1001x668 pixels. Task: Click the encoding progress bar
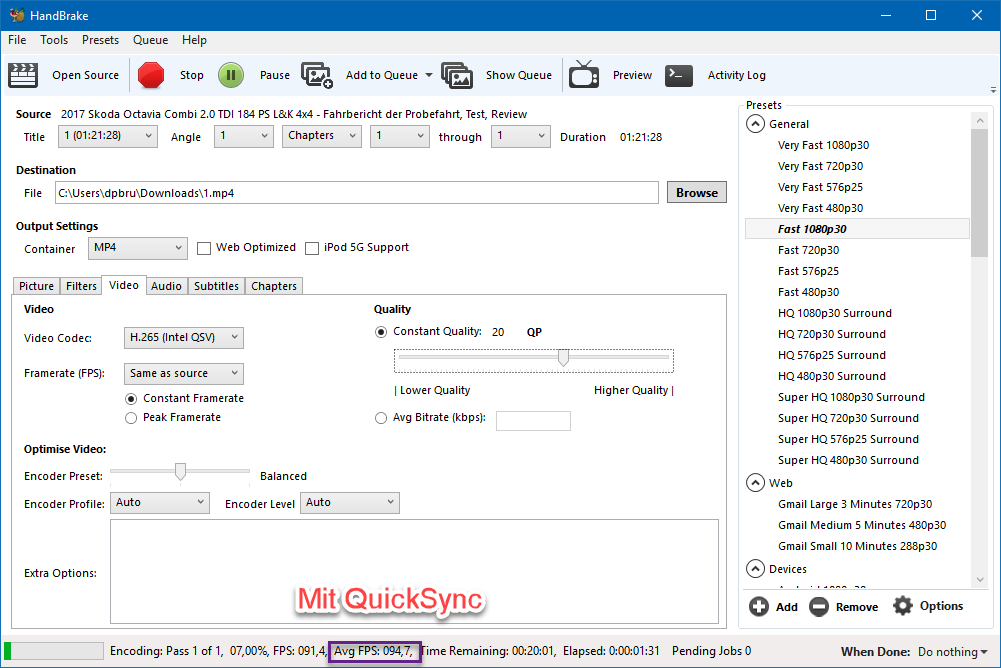(x=54, y=651)
